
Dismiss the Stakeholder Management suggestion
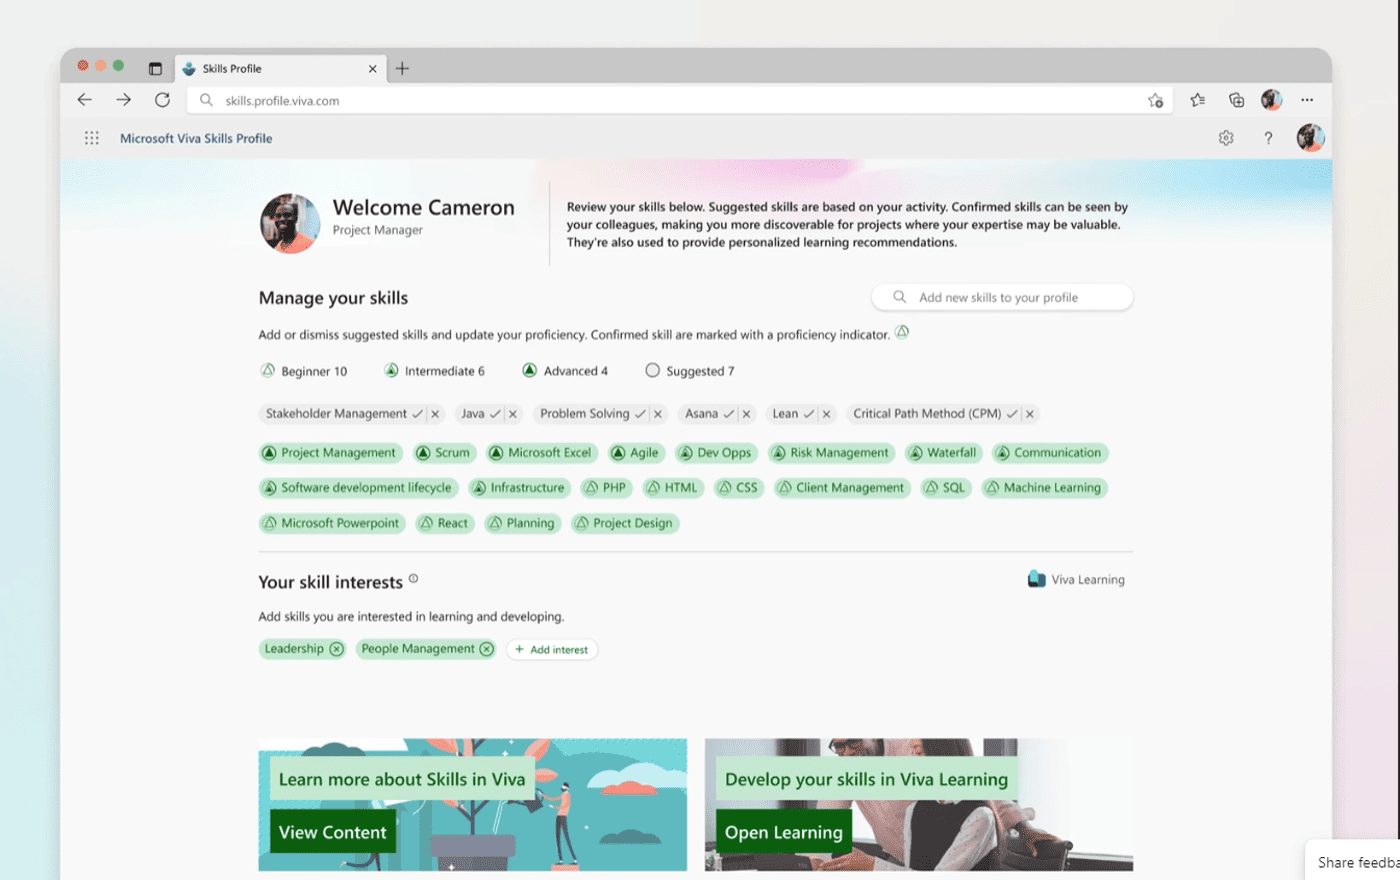point(435,414)
